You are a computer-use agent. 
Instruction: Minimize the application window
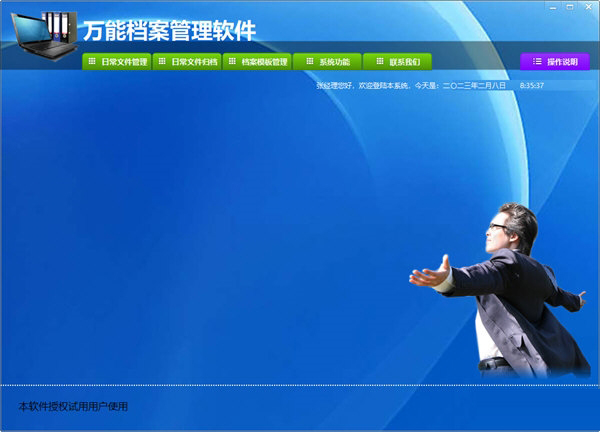553,7
